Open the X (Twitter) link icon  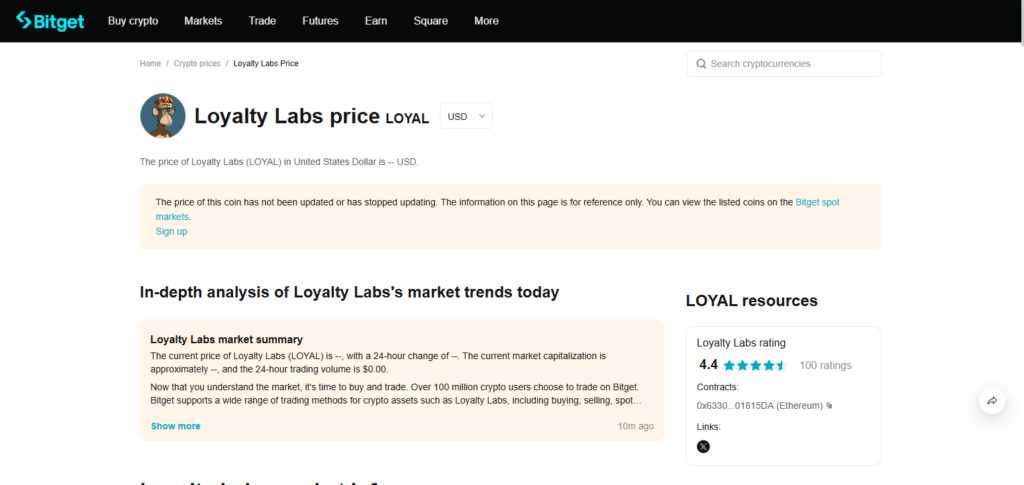tap(703, 446)
